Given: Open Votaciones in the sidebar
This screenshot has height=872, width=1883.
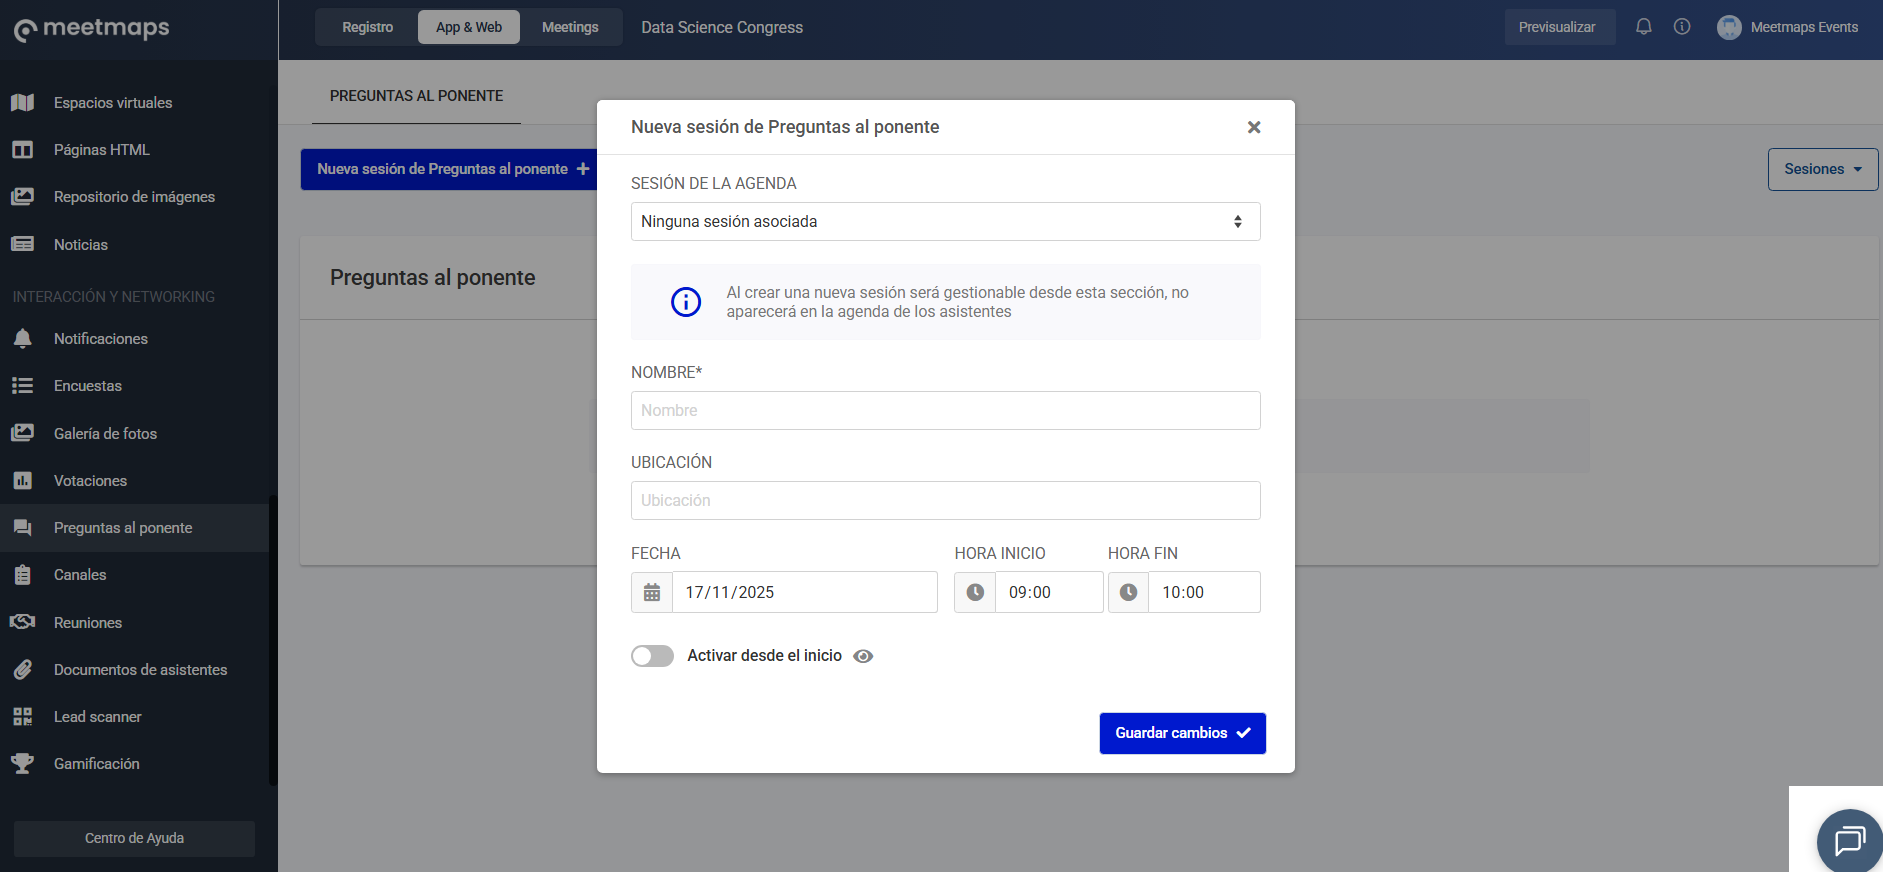Looking at the screenshot, I should [x=90, y=481].
